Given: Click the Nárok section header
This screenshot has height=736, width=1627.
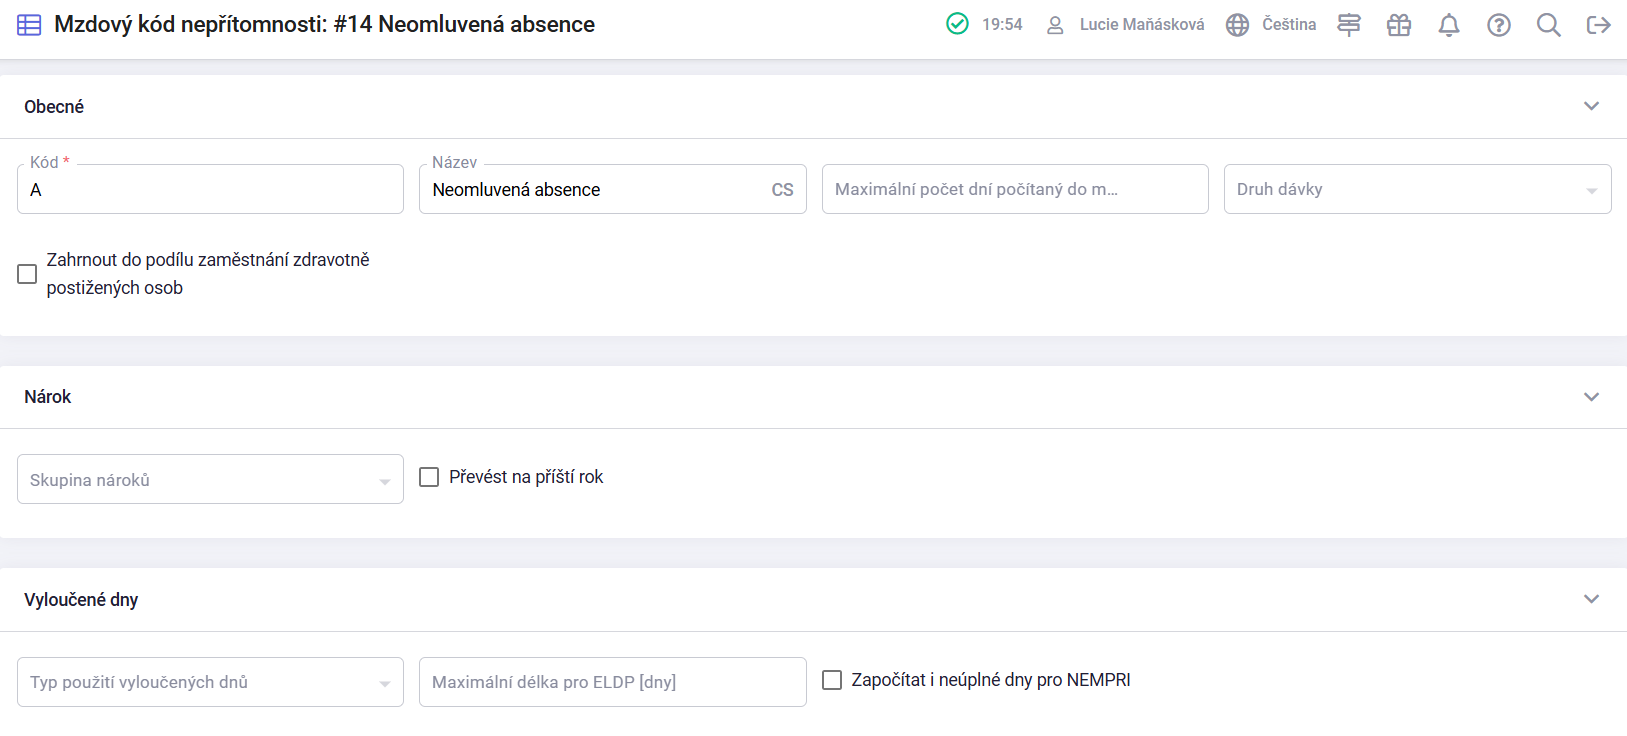Looking at the screenshot, I should tap(813, 397).
